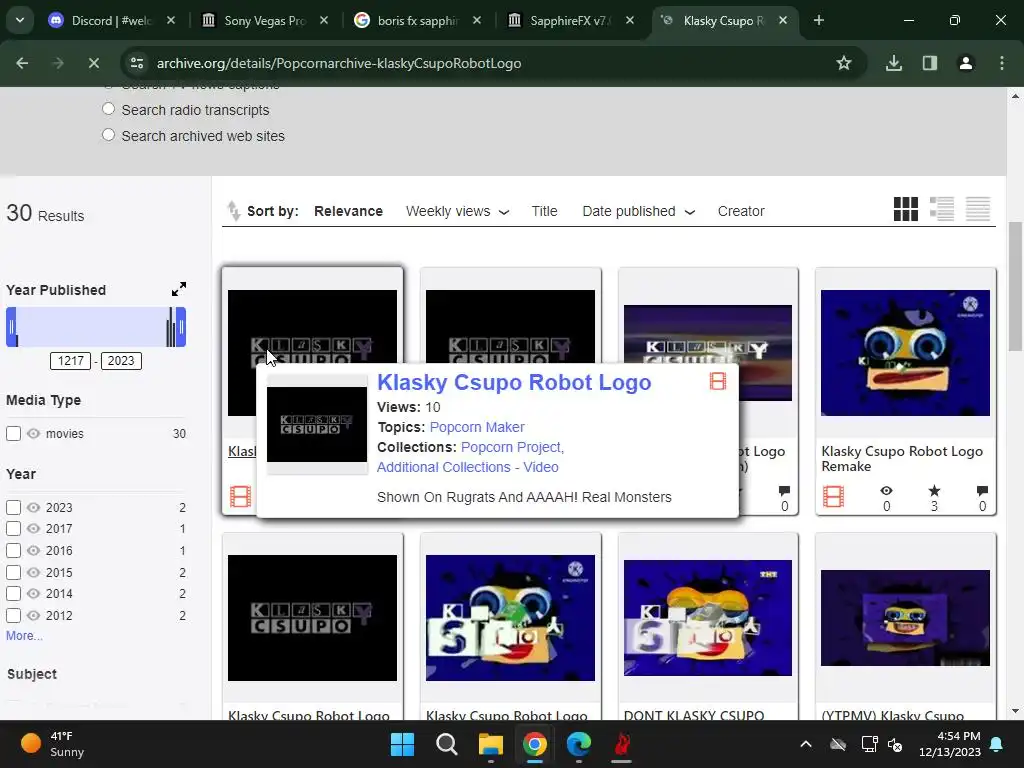
Task: Check the 2012 year checkbox
Action: coord(13,615)
